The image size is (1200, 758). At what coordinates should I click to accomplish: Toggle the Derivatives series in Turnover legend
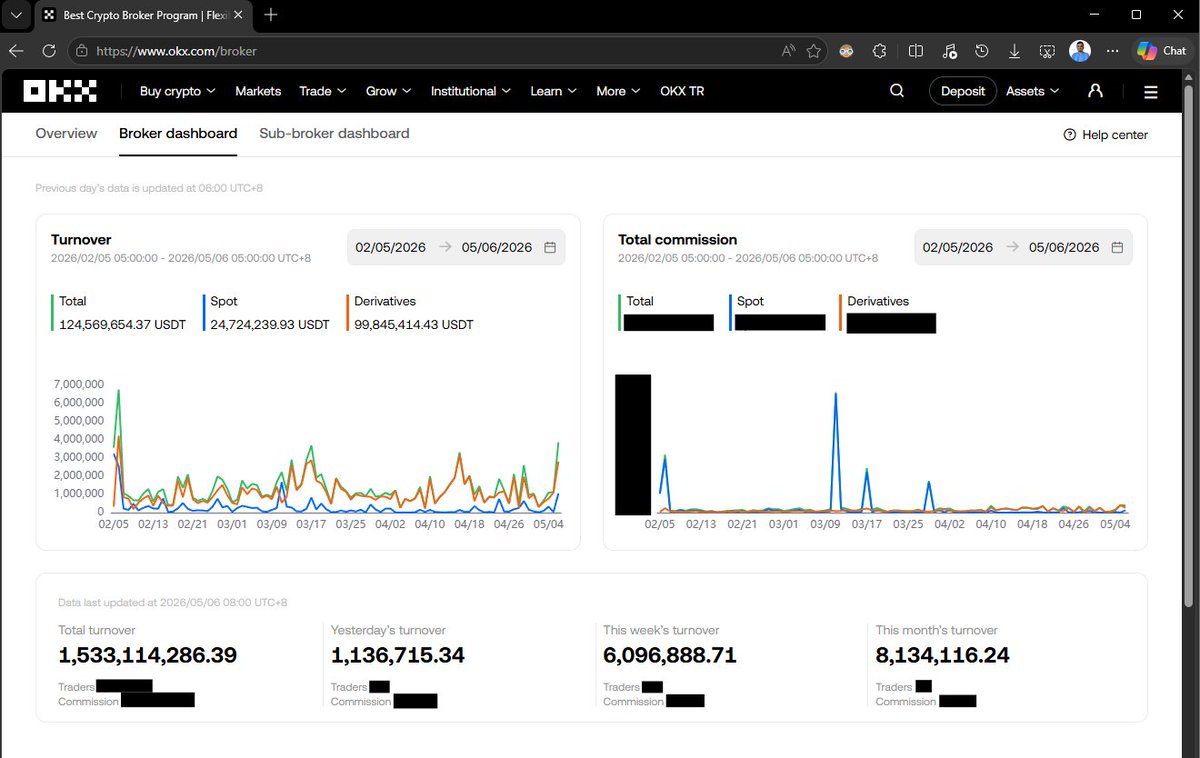(x=385, y=301)
